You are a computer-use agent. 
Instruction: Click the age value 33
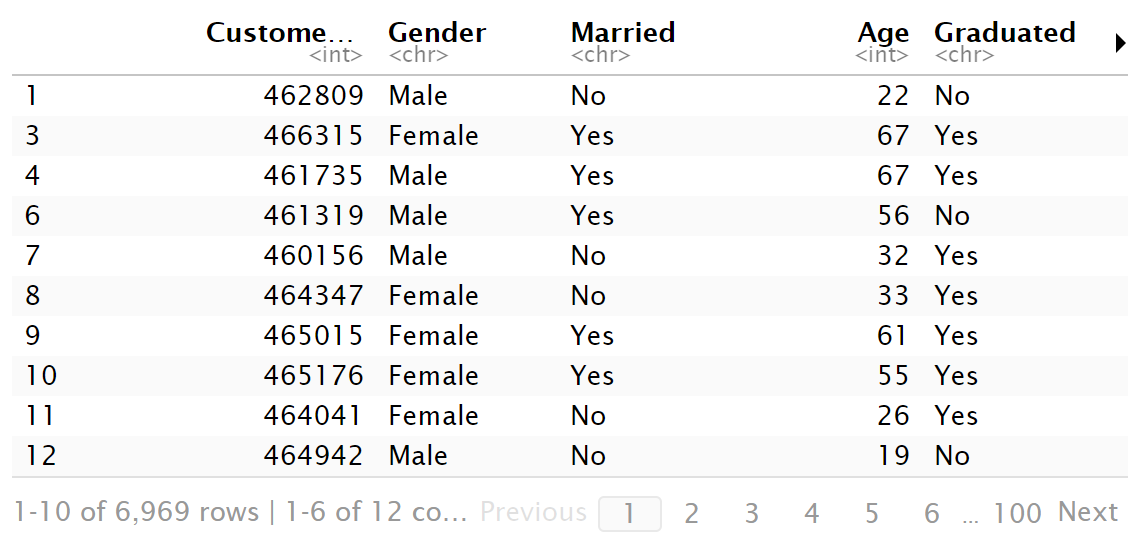tap(893, 296)
